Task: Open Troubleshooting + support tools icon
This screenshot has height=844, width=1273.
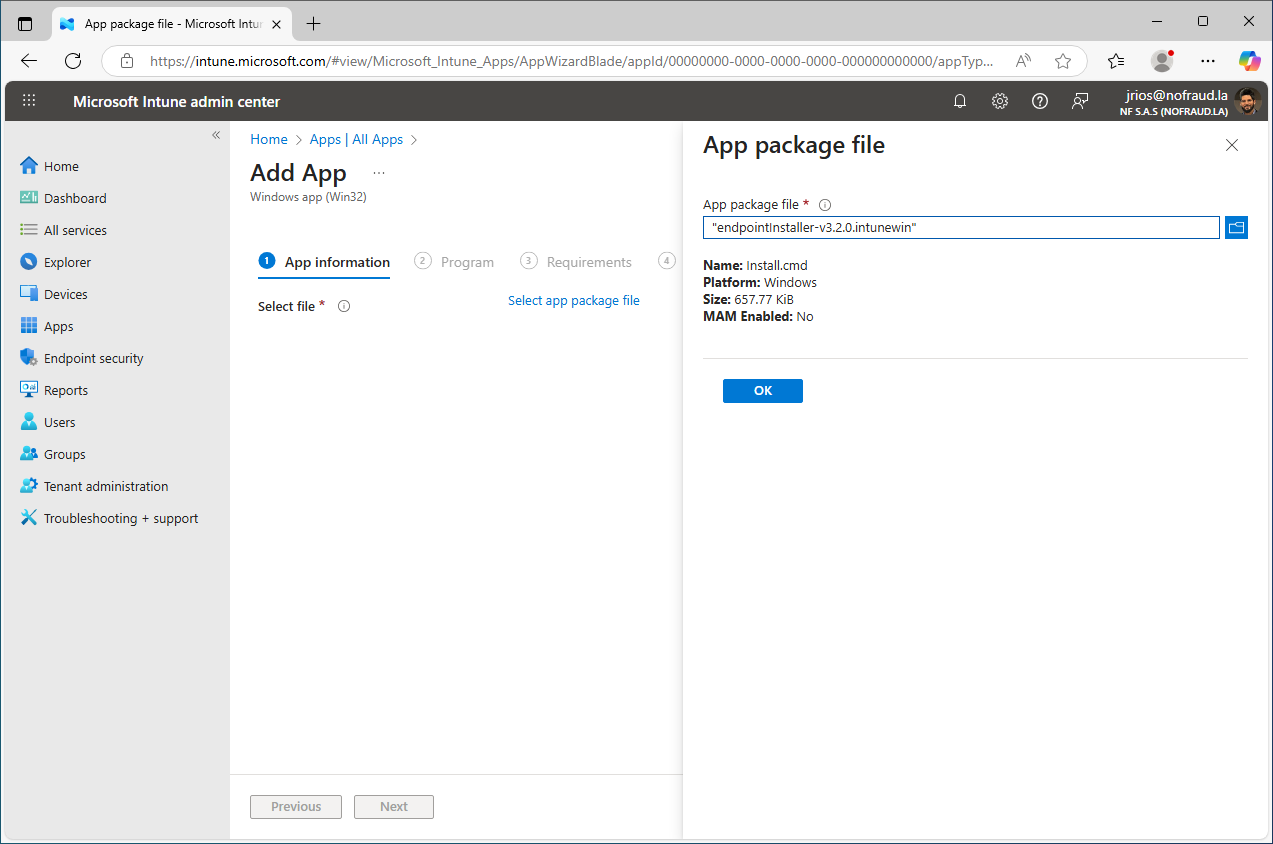Action: [28, 518]
